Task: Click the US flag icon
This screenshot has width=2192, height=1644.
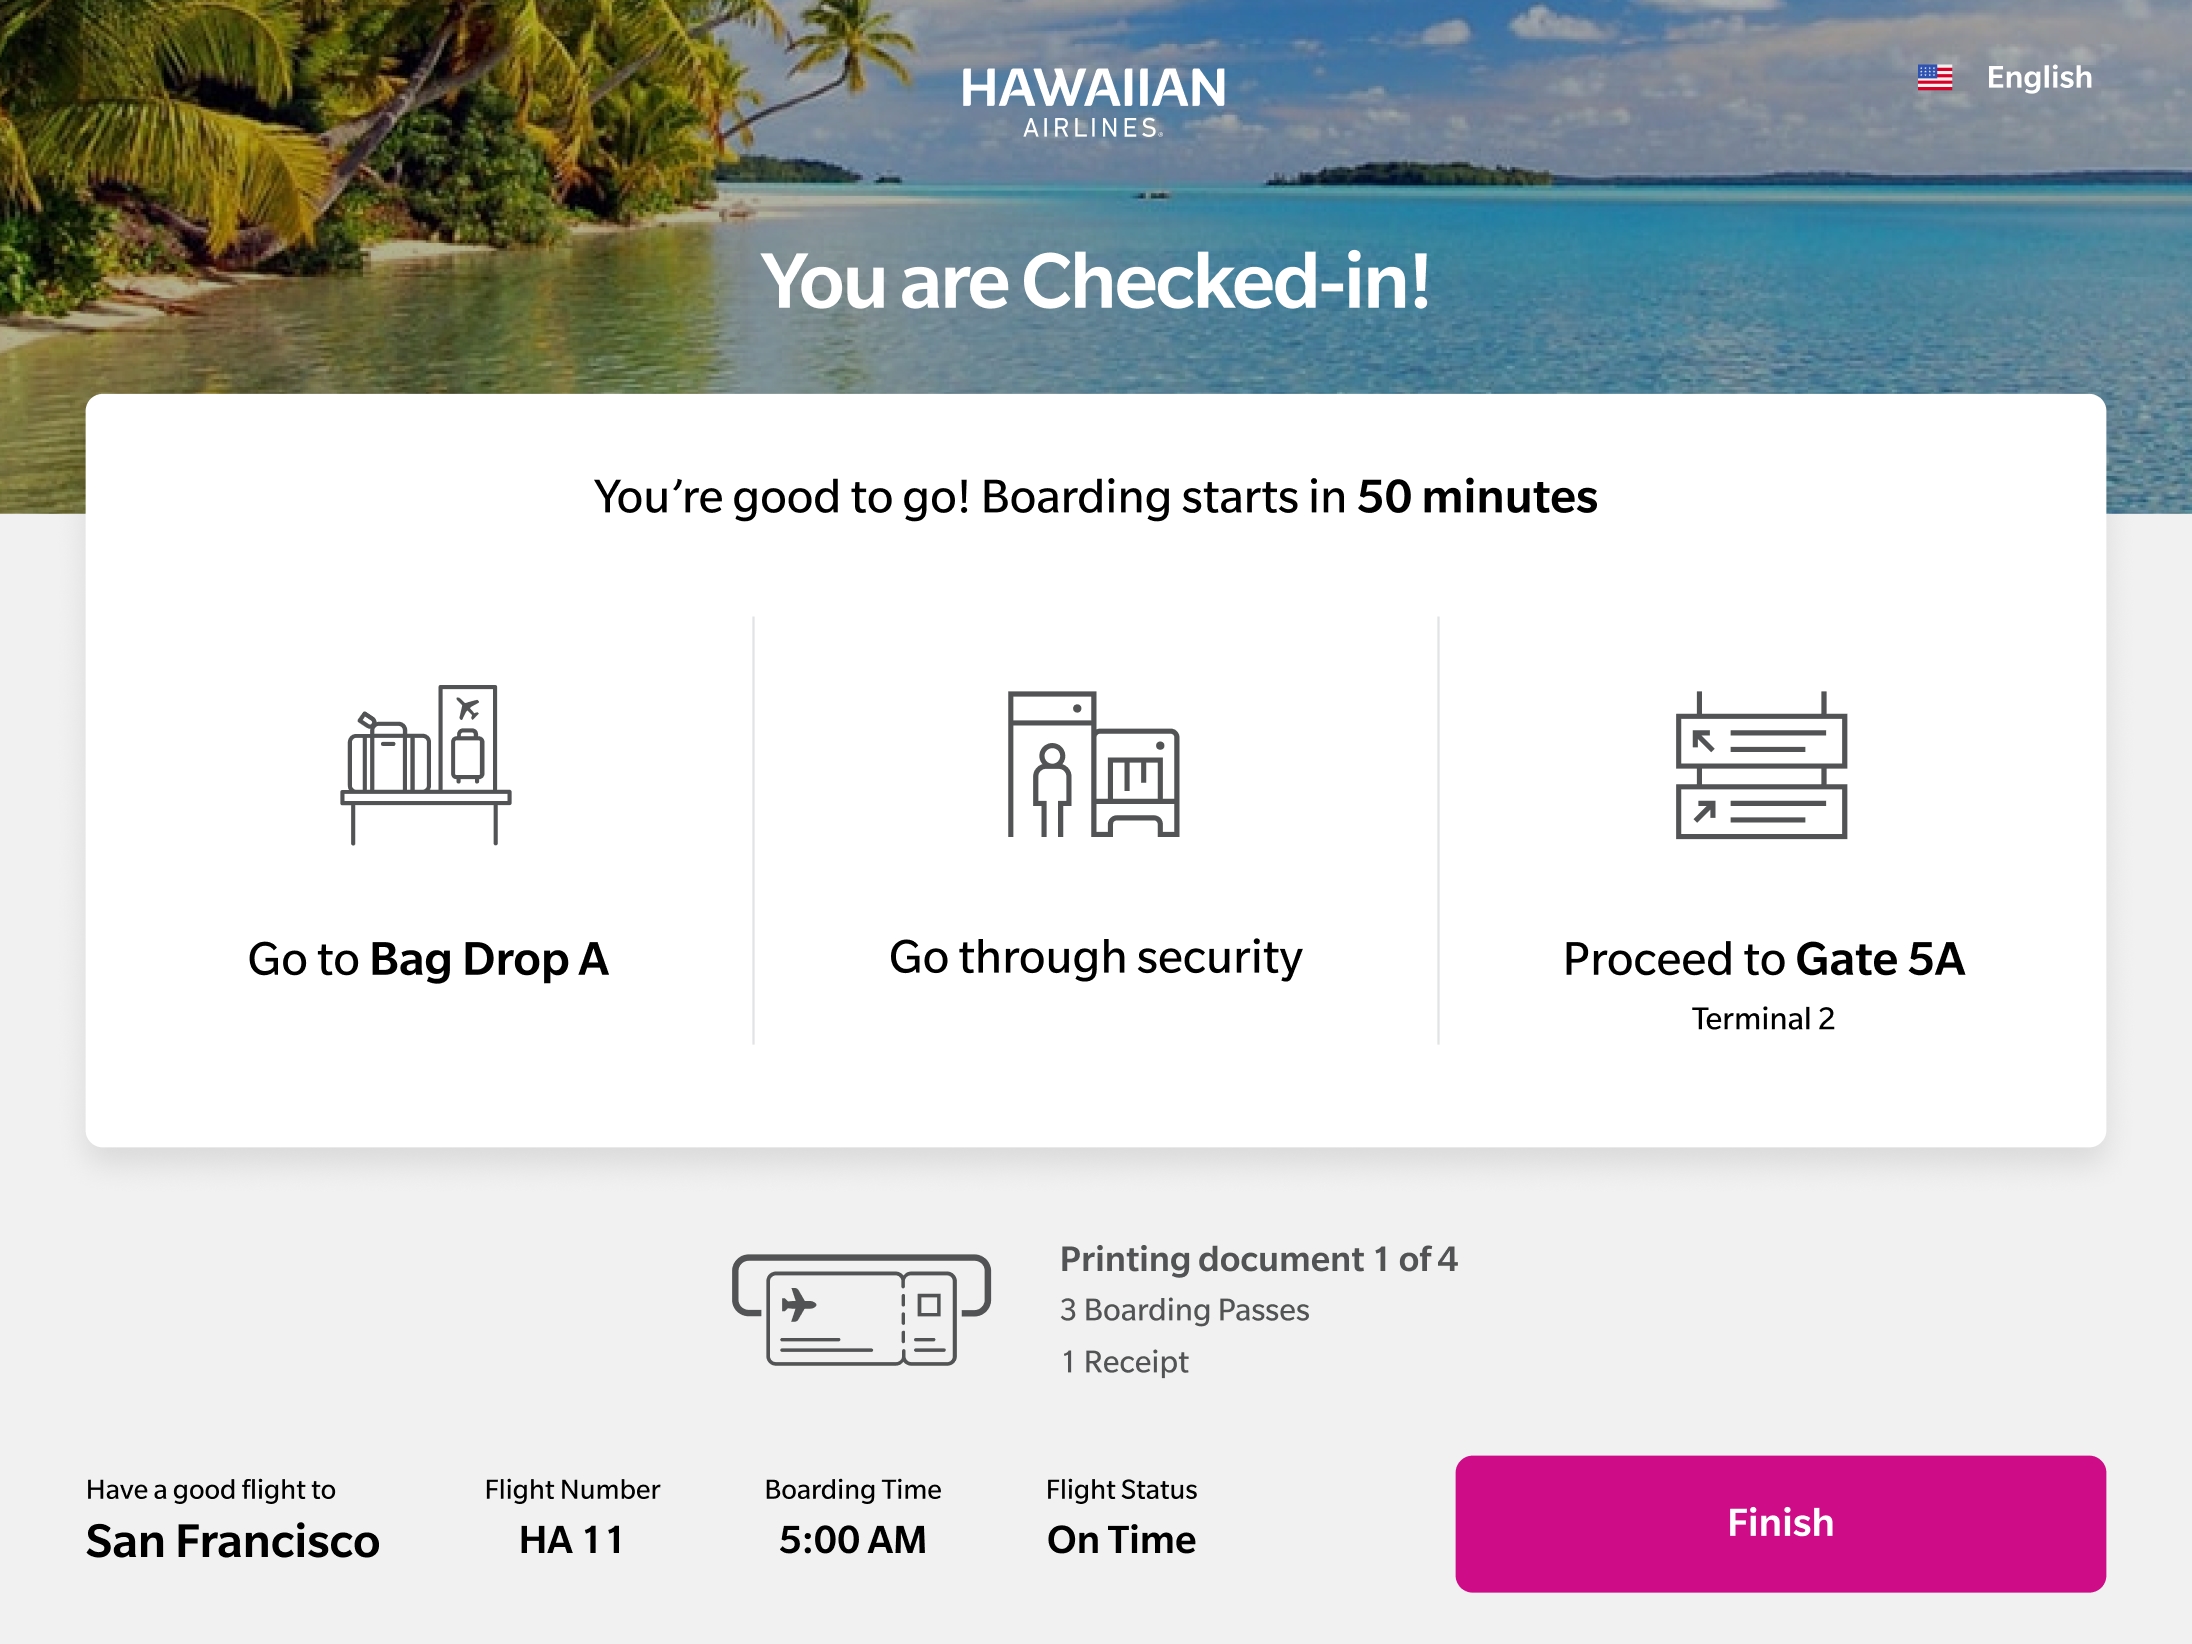Action: pos(1934,77)
